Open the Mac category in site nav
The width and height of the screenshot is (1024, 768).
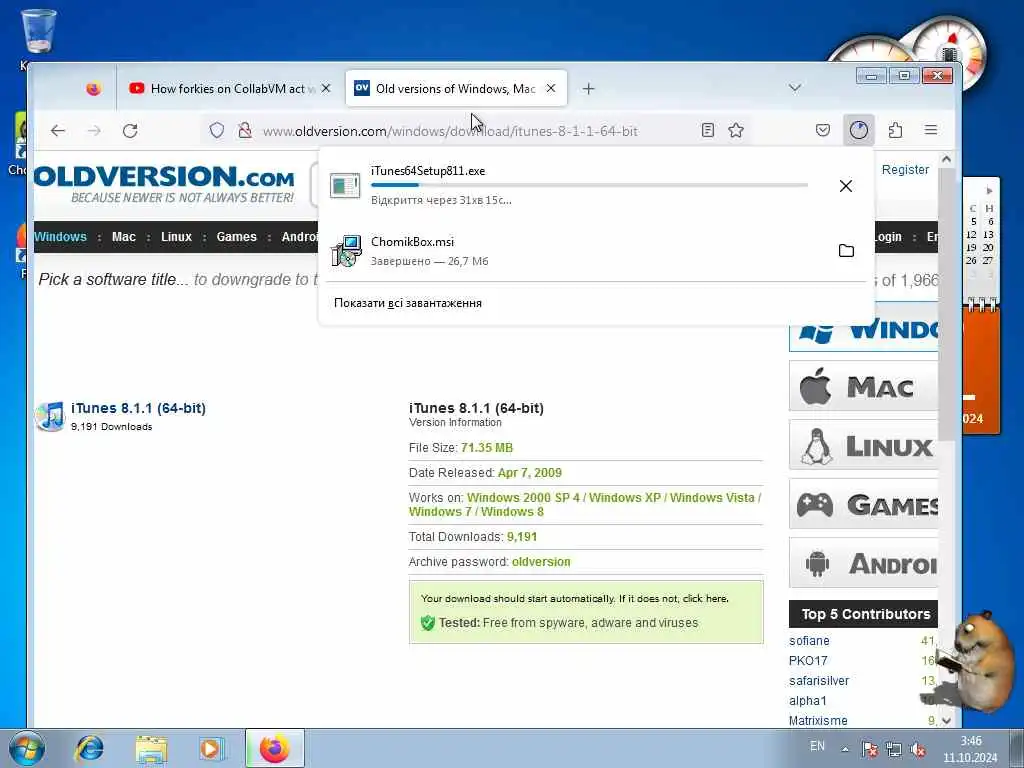click(x=123, y=236)
